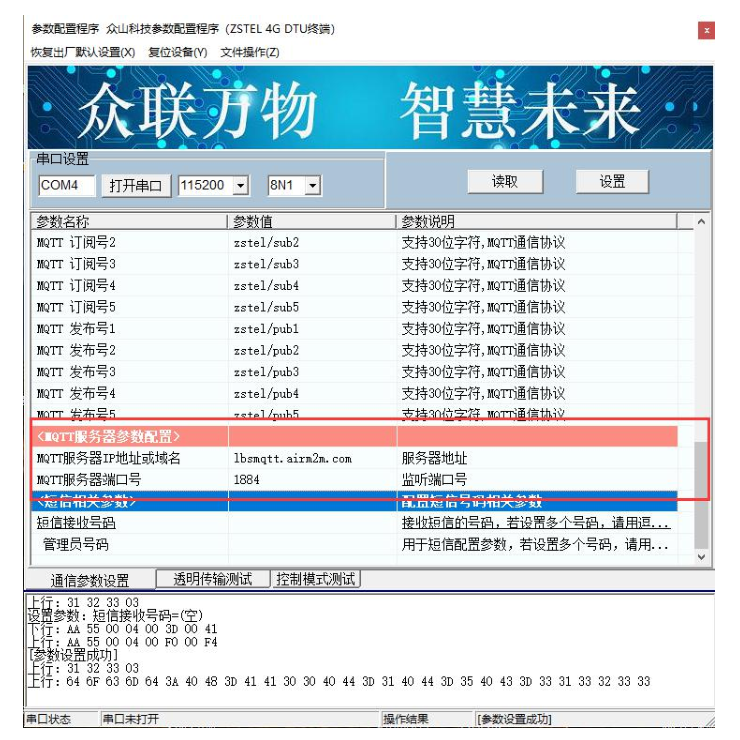740x740 pixels.
Task: Open the 恢复出厂默认设置(X) menu
Action: click(x=83, y=52)
